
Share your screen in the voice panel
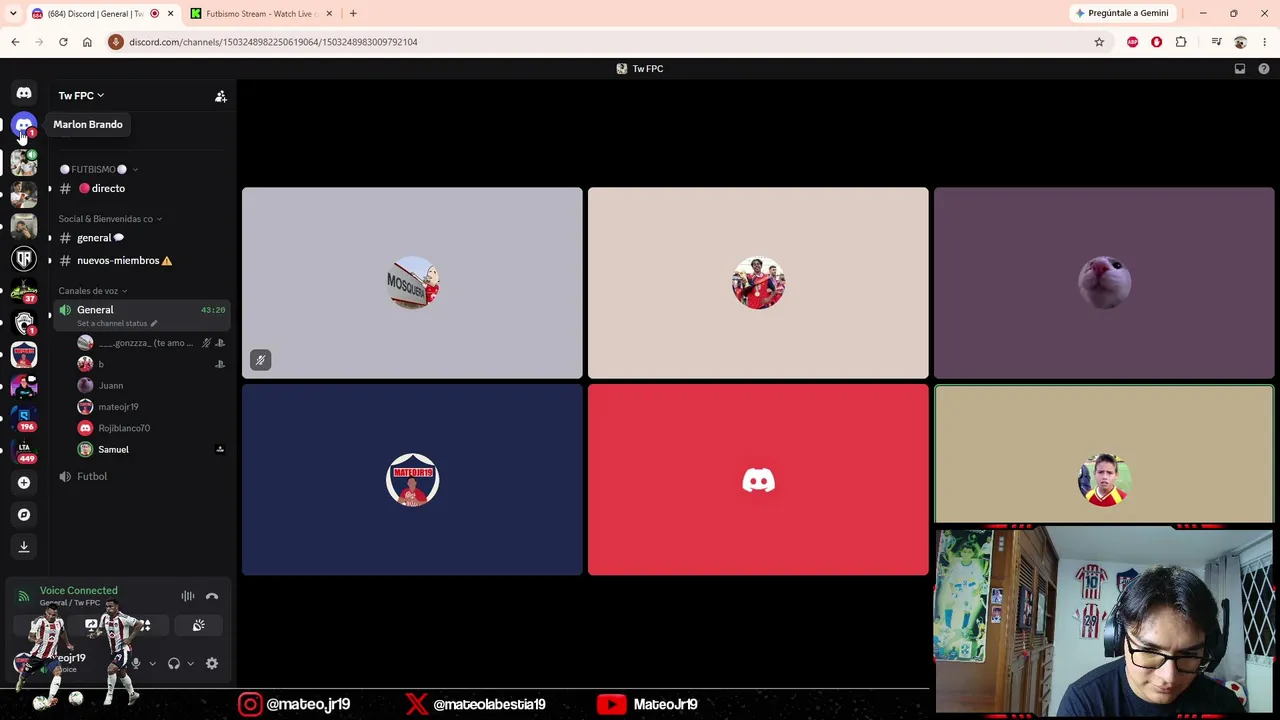91,625
